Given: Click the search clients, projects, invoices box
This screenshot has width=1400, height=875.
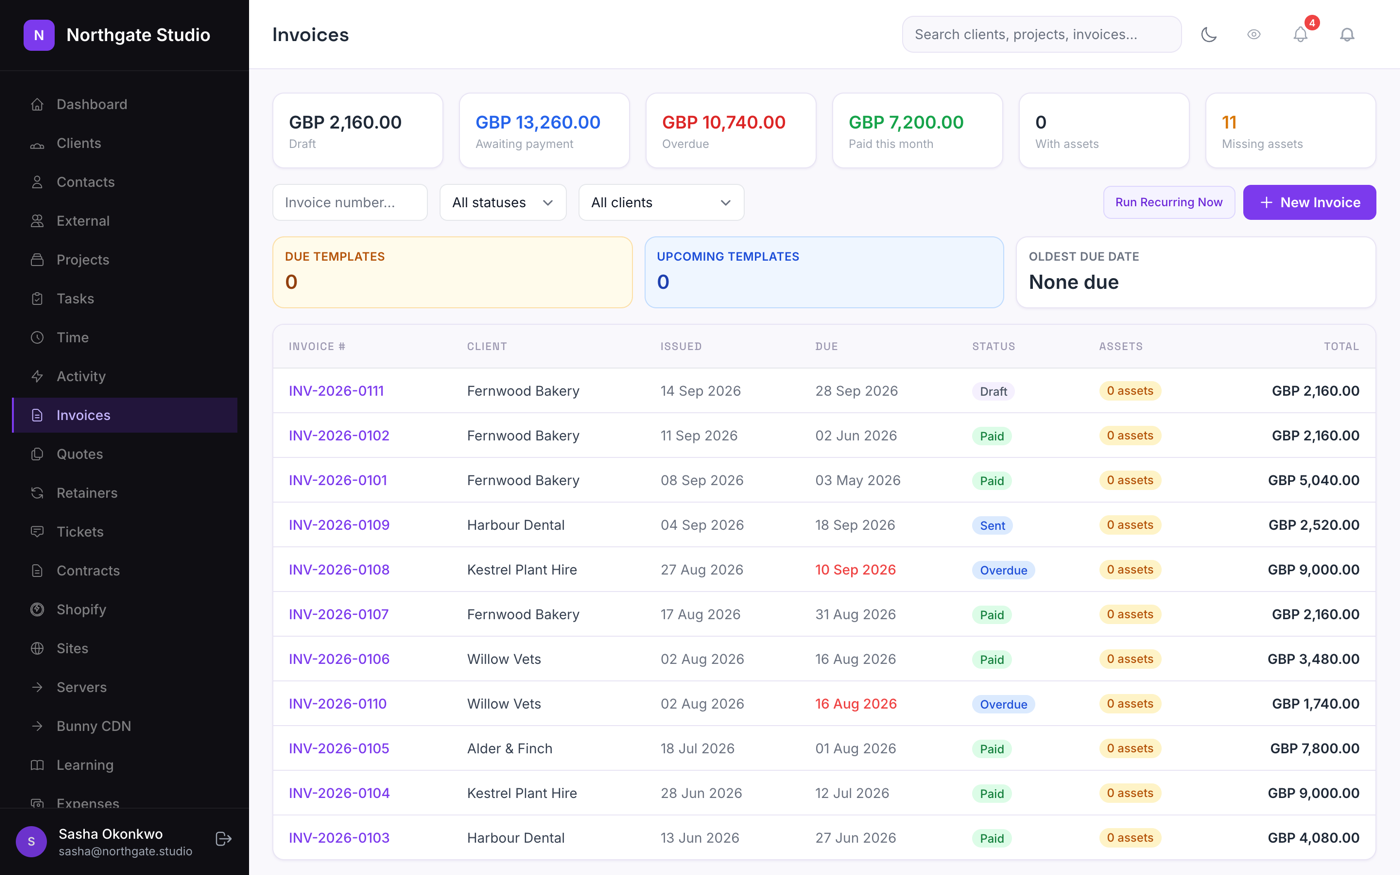Looking at the screenshot, I should click(x=1041, y=34).
